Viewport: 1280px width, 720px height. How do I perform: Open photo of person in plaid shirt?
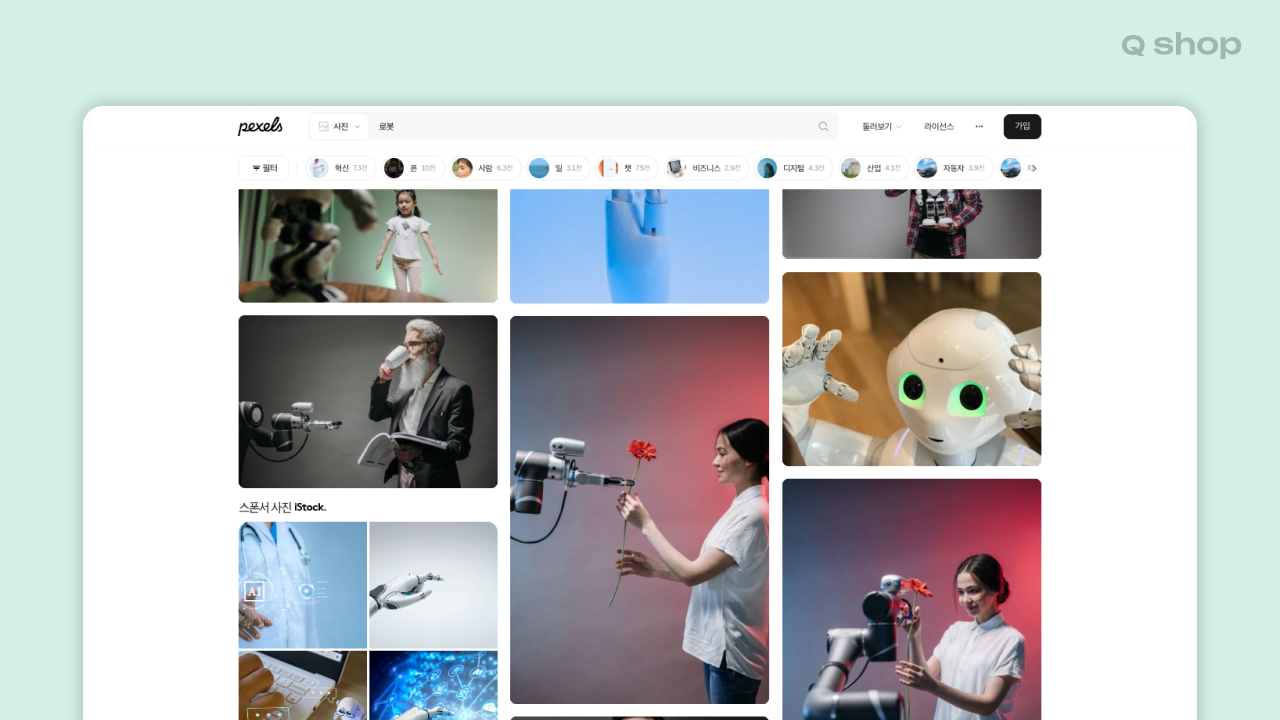pos(912,224)
